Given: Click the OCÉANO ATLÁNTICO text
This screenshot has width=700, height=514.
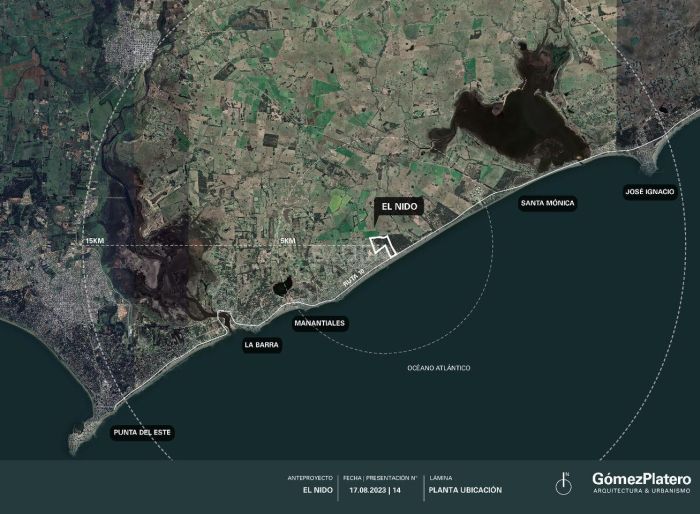Looking at the screenshot, I should [439, 368].
